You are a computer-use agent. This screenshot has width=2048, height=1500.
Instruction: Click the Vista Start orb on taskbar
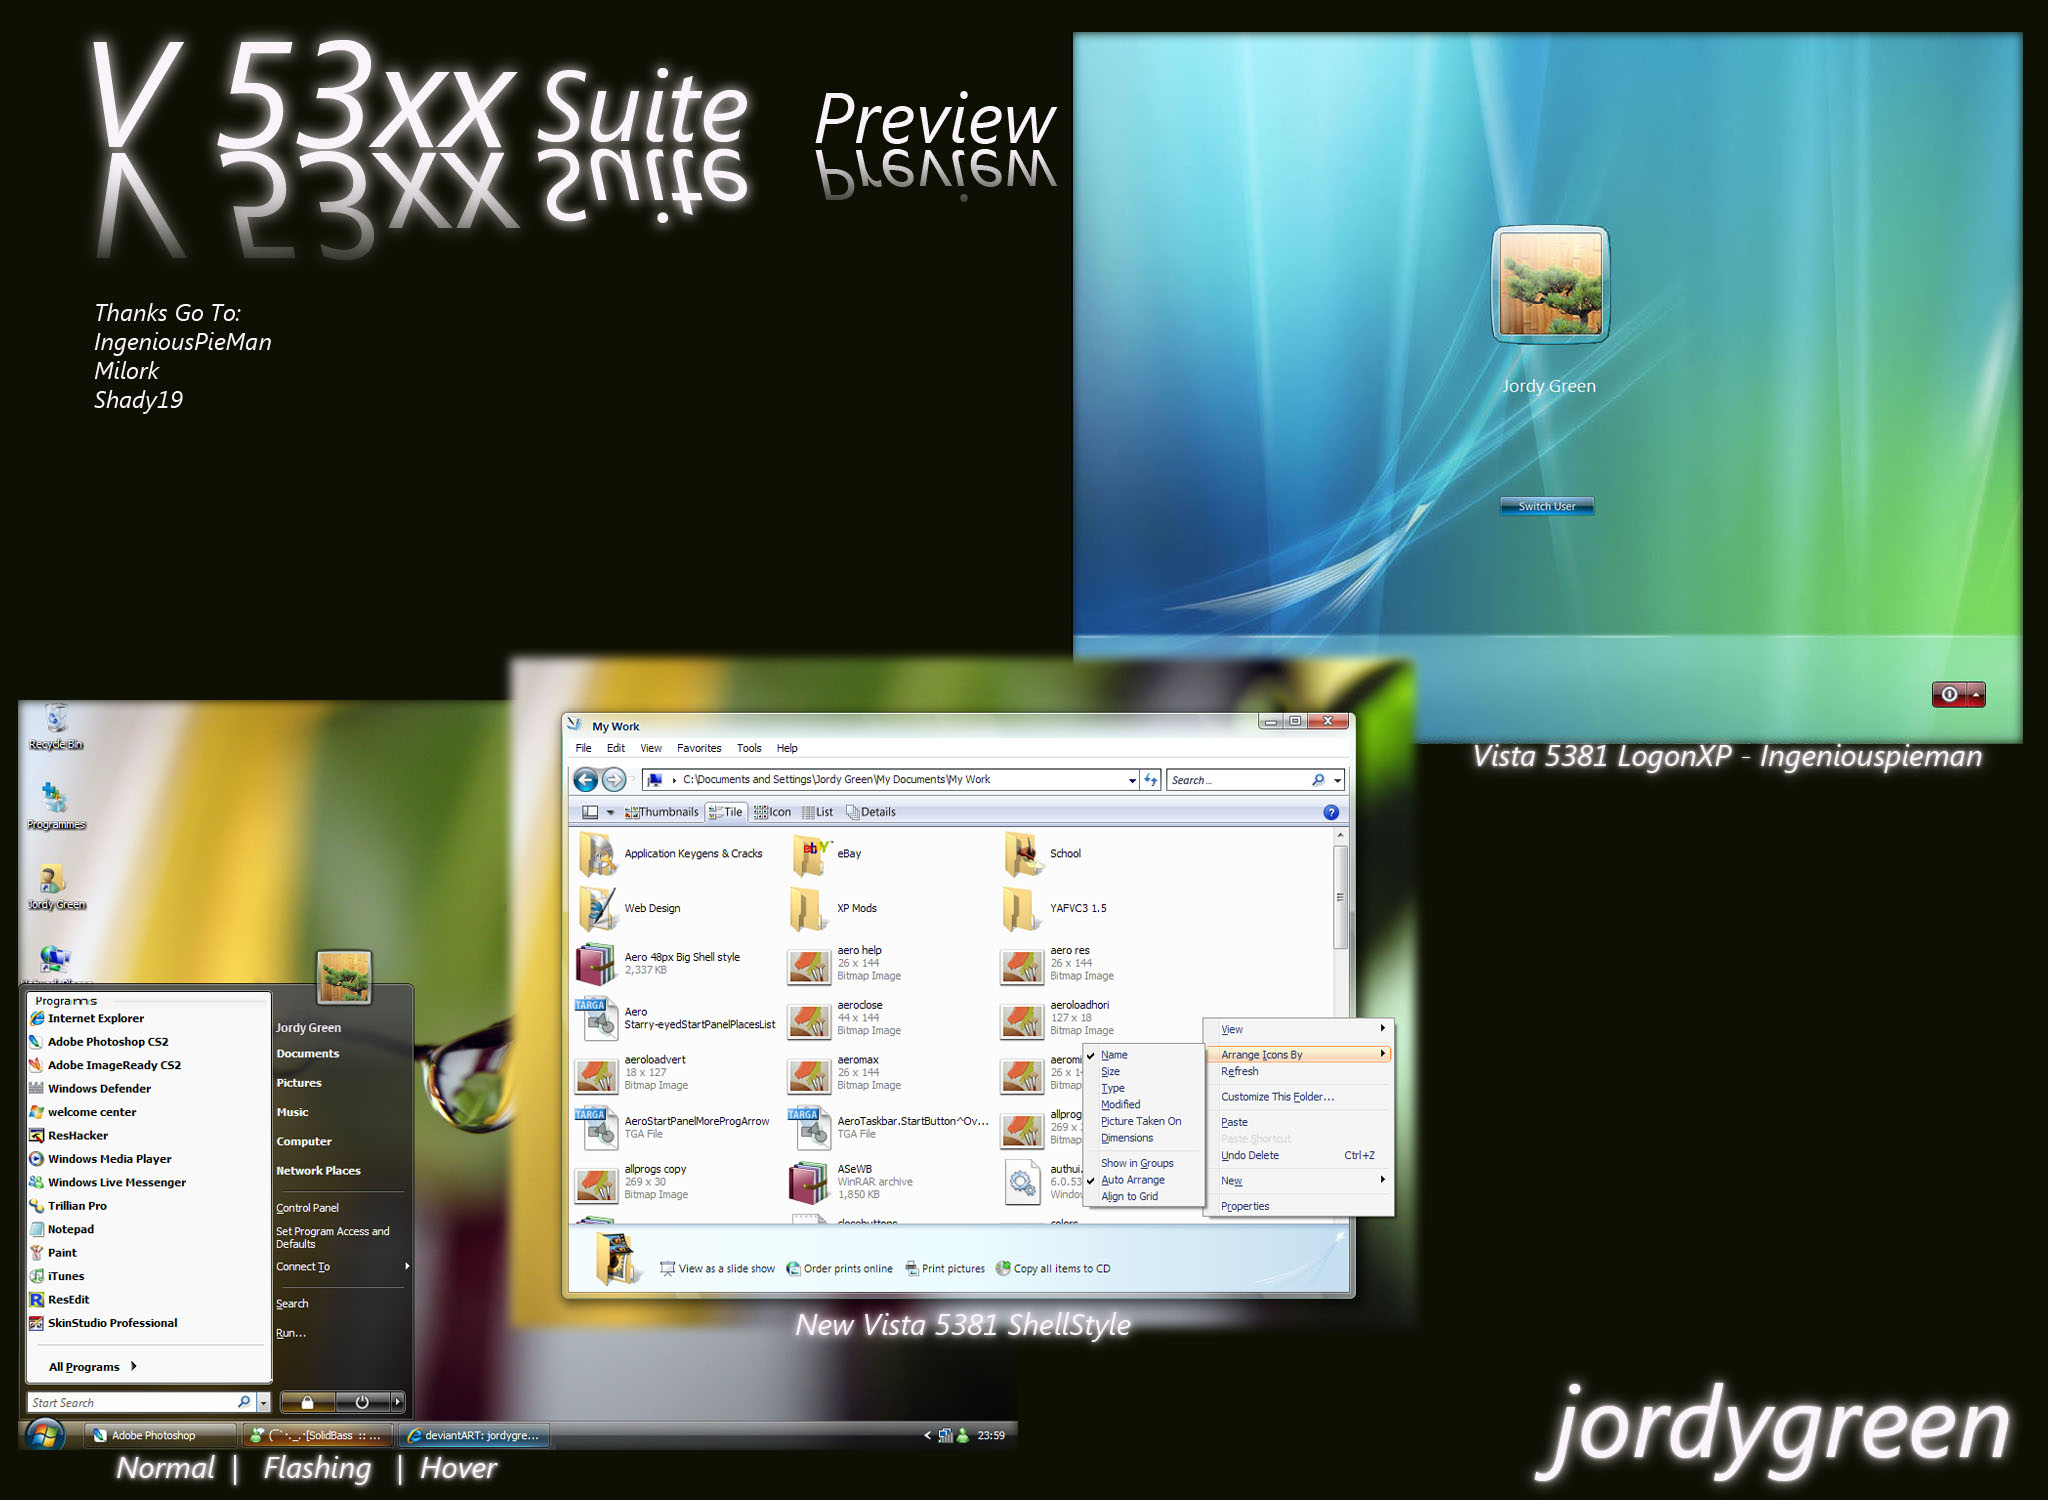click(43, 1435)
